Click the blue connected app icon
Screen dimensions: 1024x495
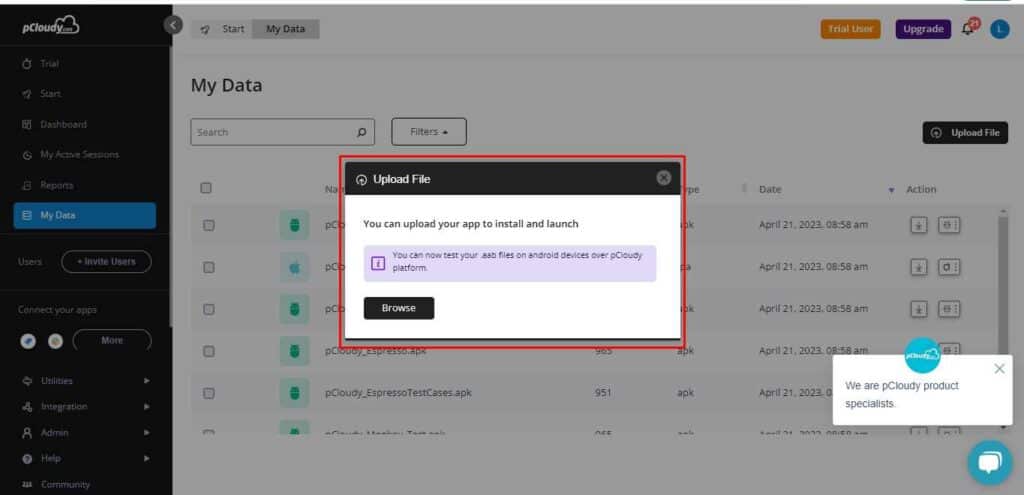(28, 341)
